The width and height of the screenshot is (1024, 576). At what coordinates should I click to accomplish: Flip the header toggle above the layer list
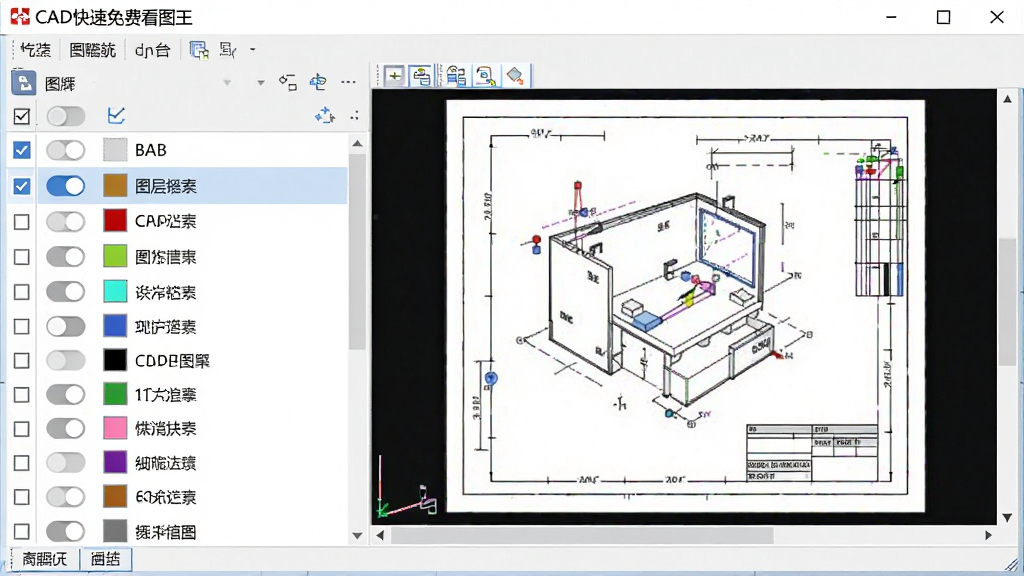click(65, 116)
